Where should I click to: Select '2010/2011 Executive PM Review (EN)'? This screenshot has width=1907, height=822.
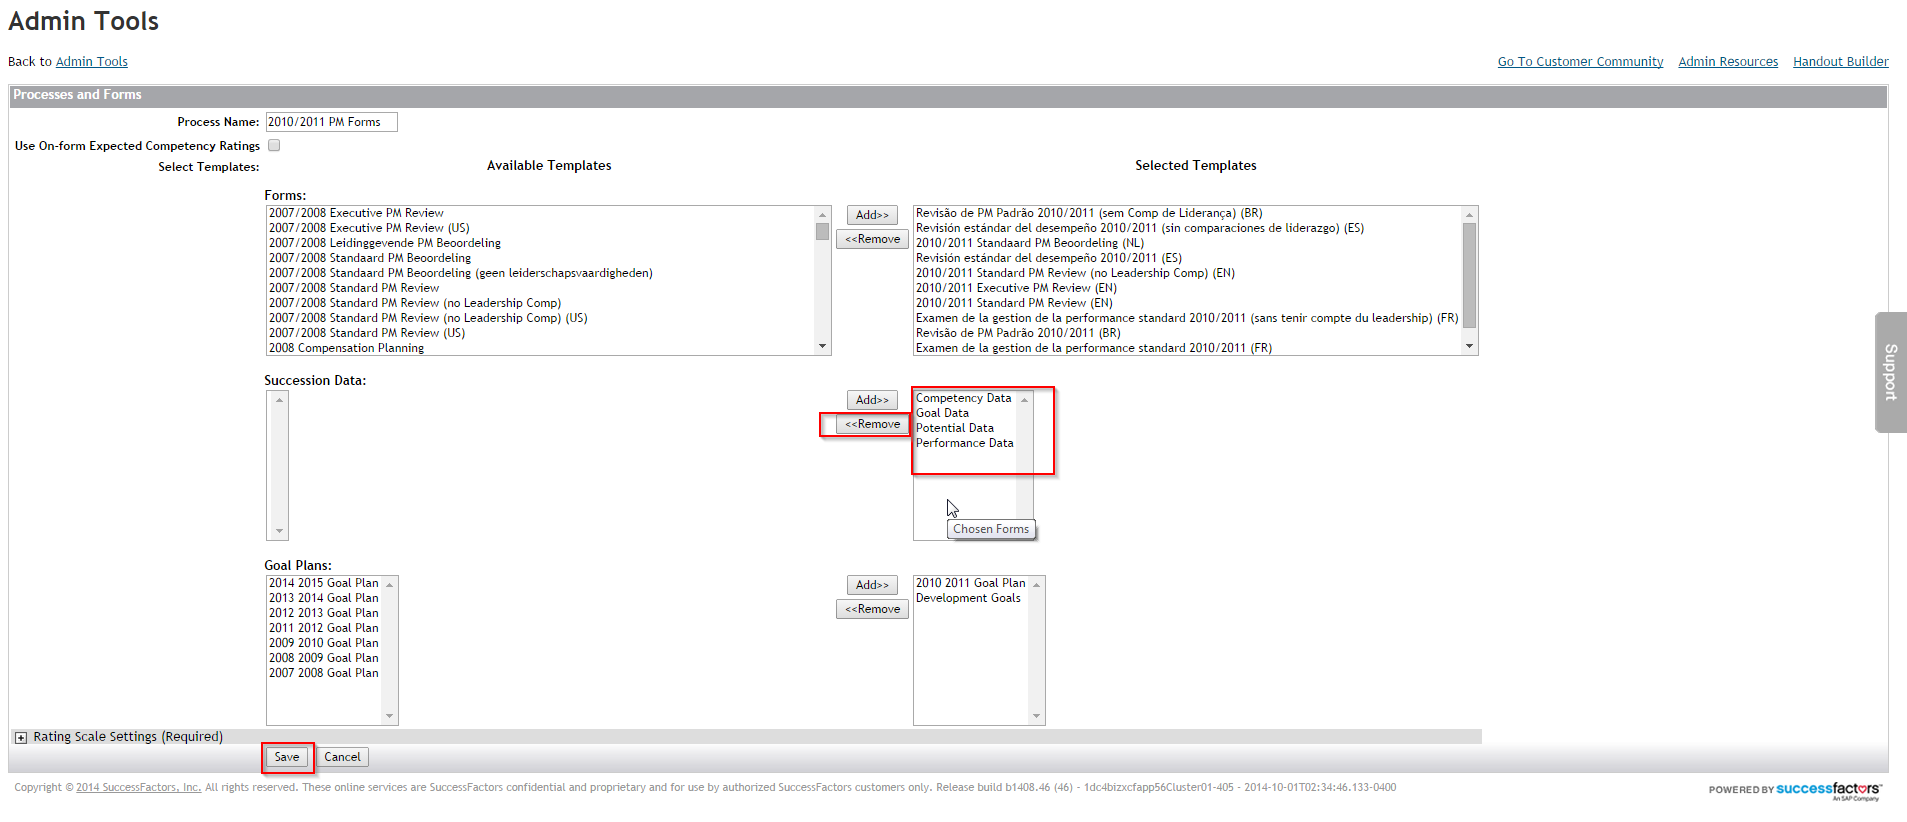(1188, 288)
